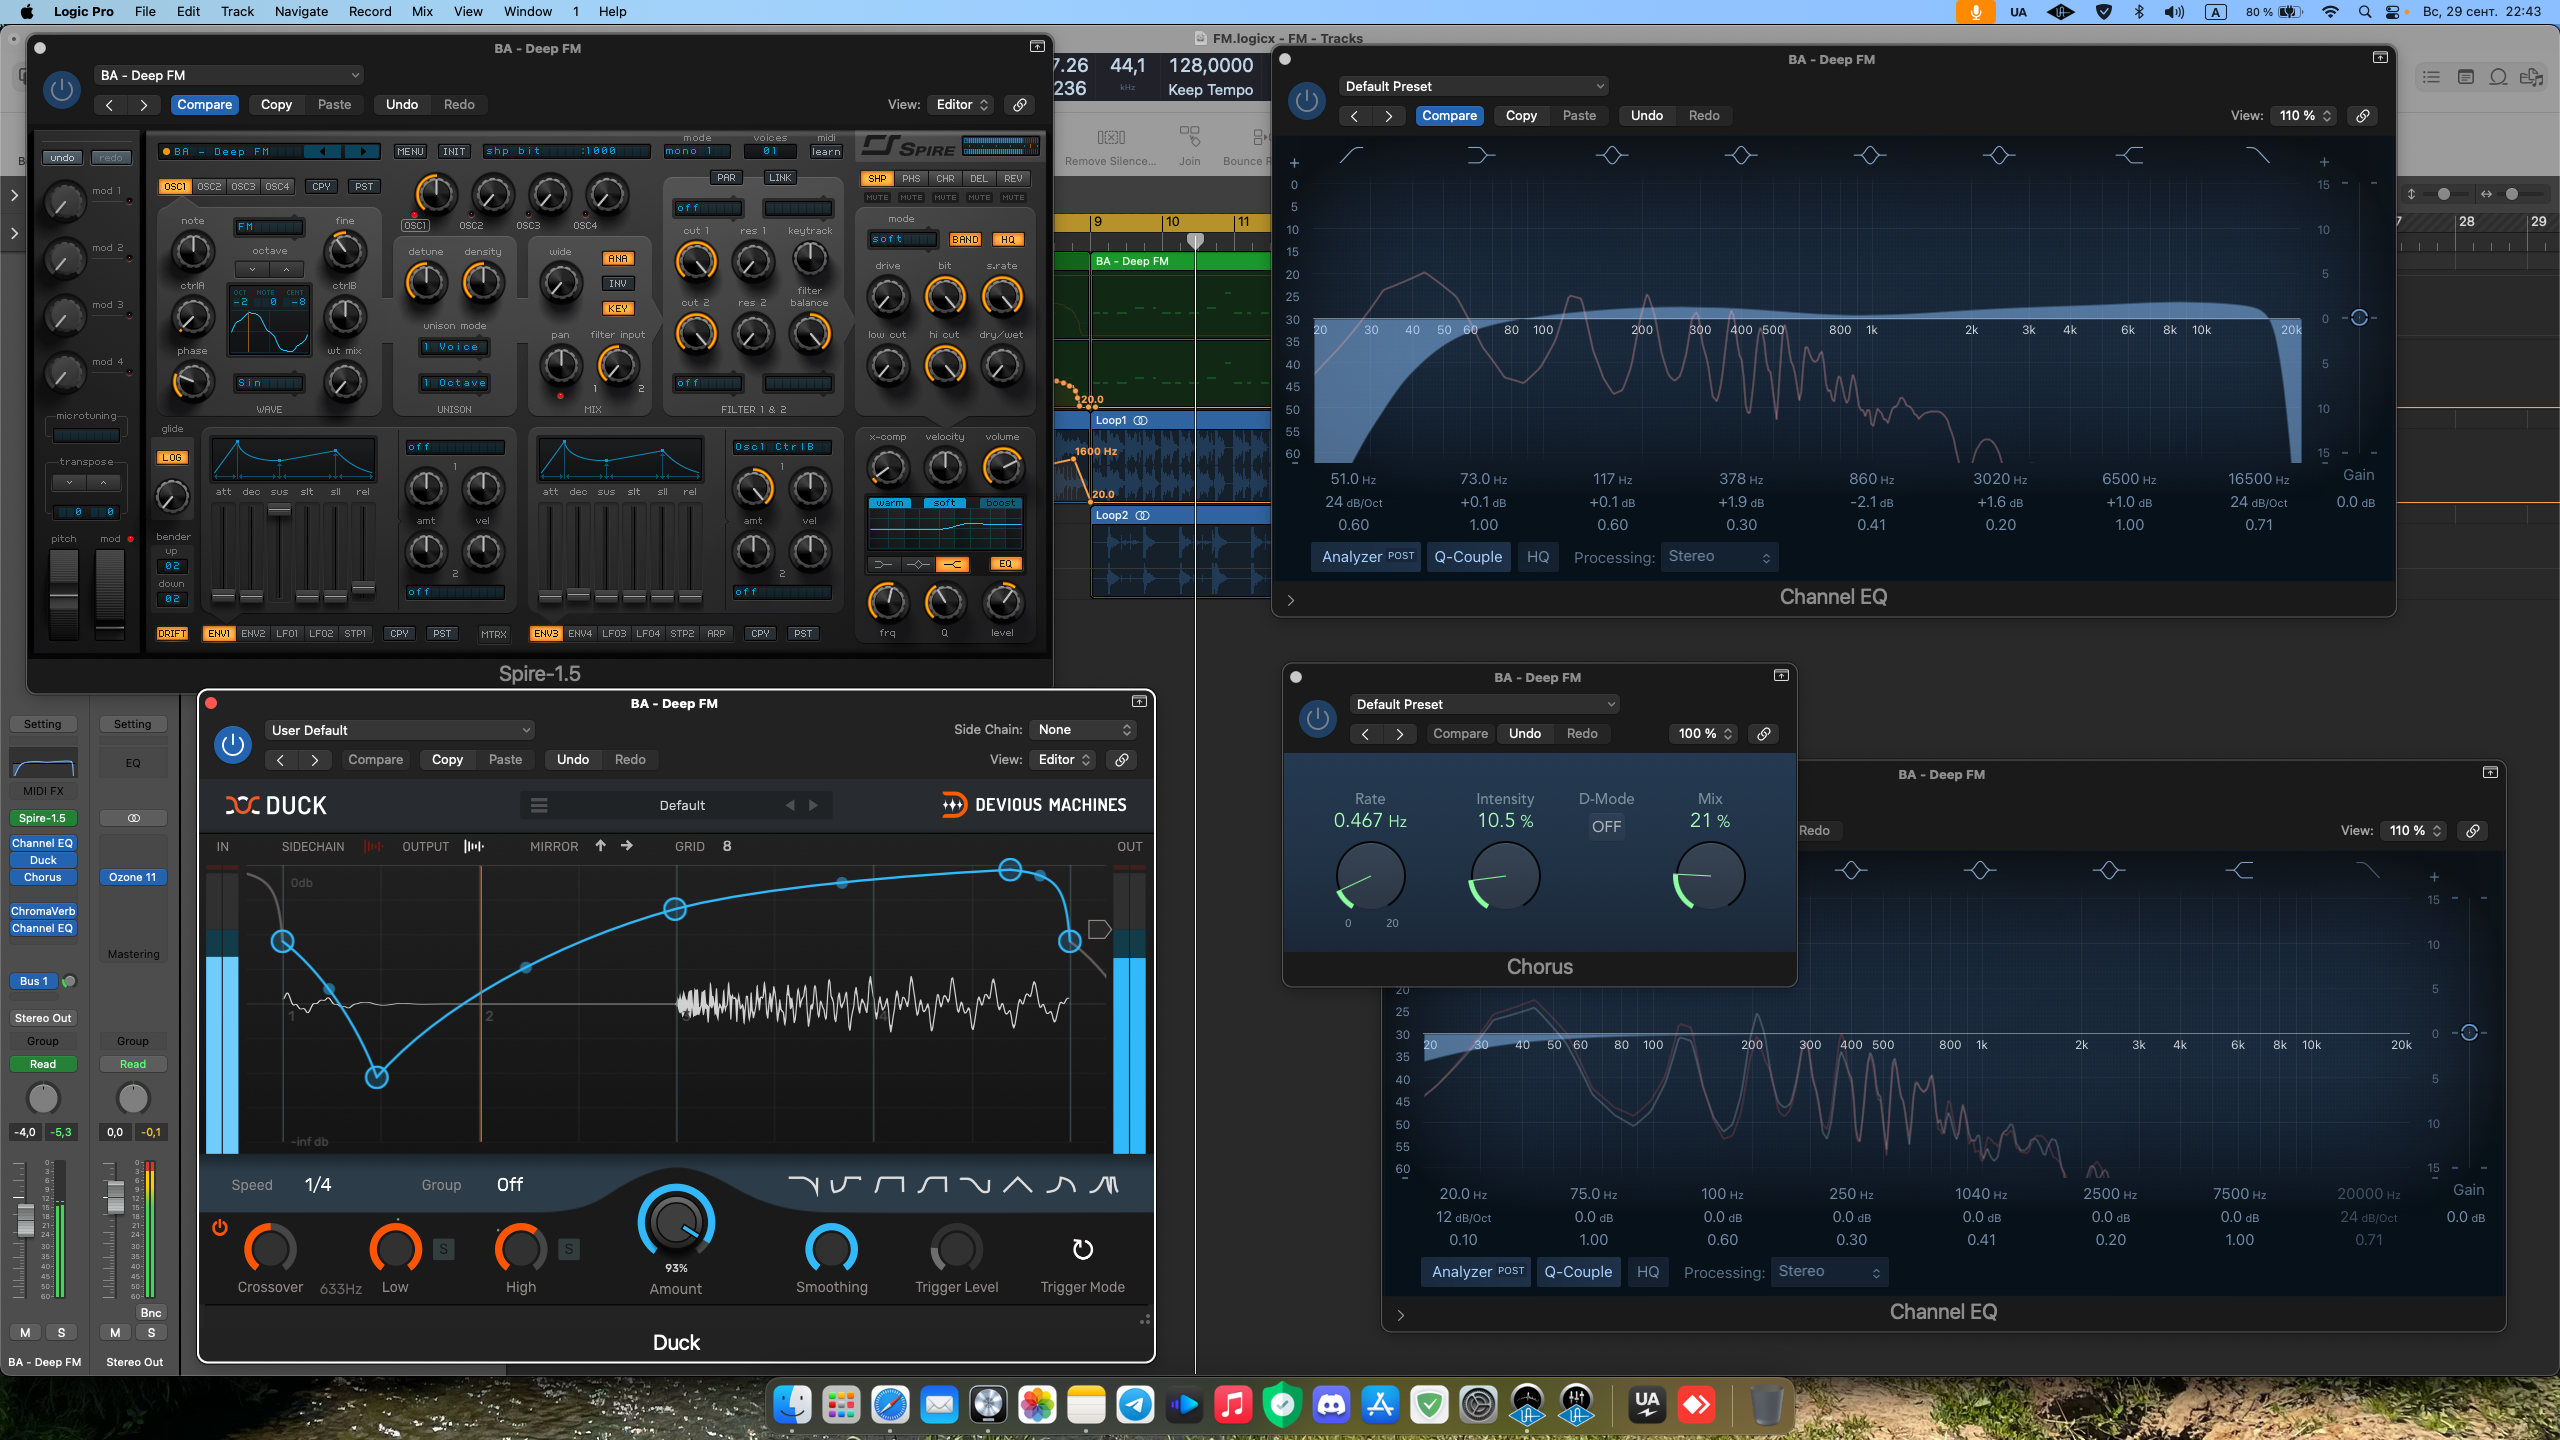The width and height of the screenshot is (2560, 1440).
Task: Open the Processing Stereo dropdown in the top EQ
Action: (x=1718, y=557)
